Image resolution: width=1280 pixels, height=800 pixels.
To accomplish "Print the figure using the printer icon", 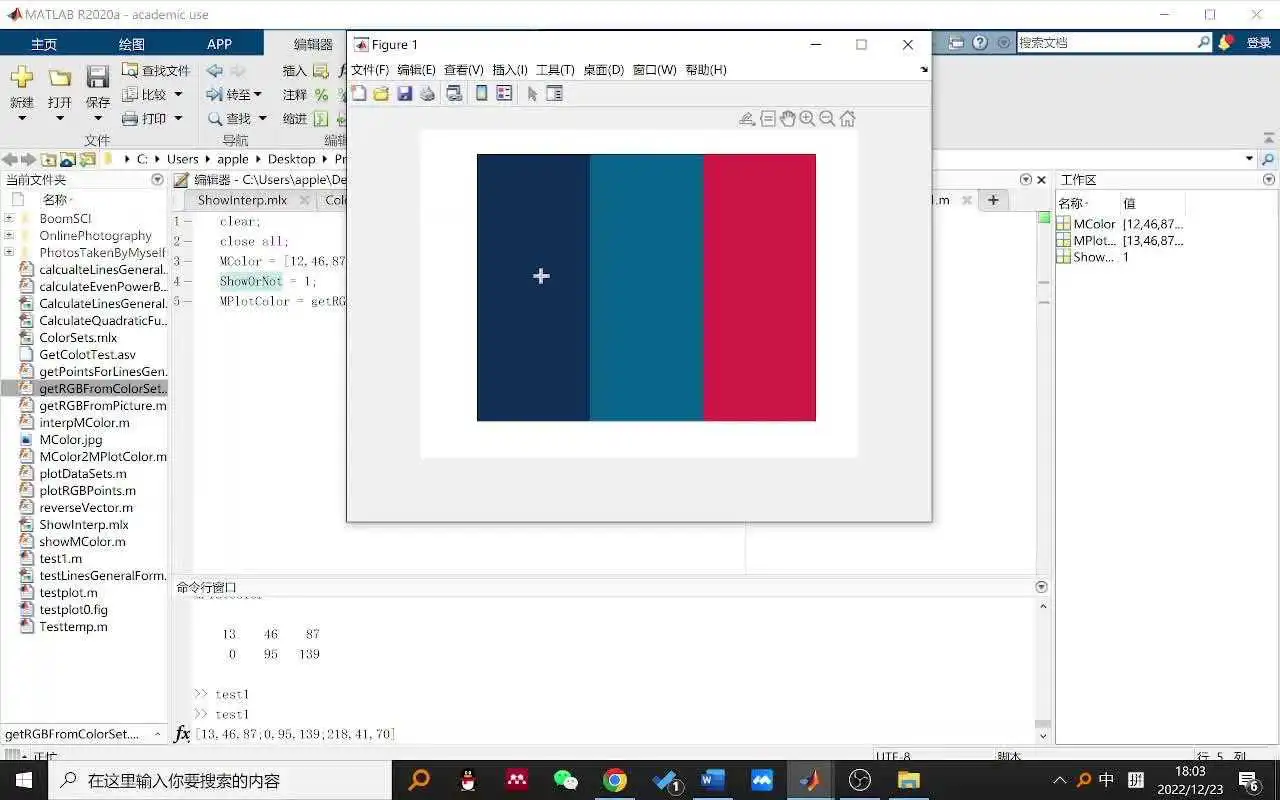I will 428,94.
